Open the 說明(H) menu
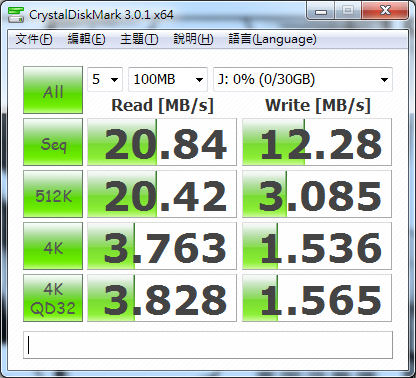 [x=193, y=39]
